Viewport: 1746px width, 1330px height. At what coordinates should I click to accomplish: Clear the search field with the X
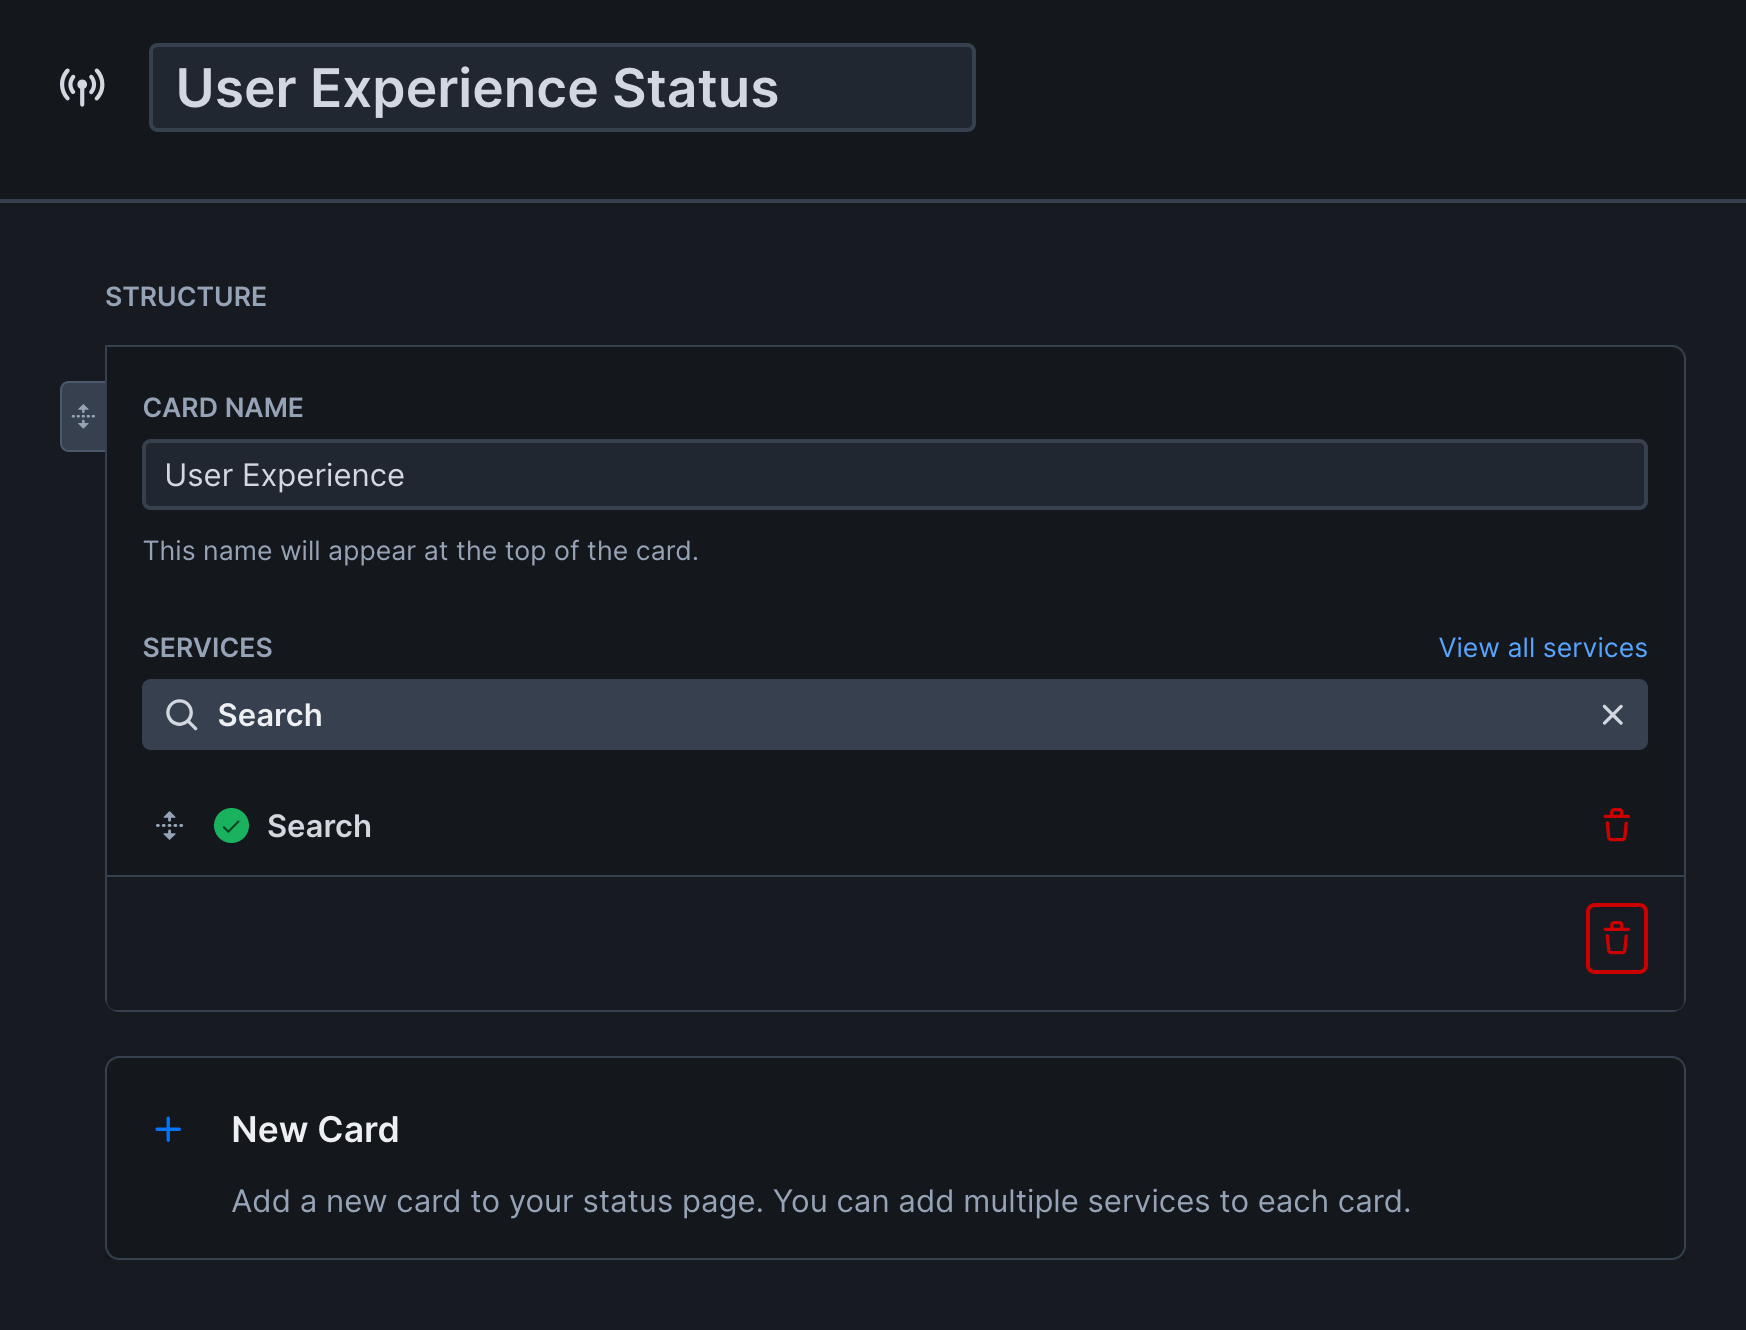[1612, 715]
